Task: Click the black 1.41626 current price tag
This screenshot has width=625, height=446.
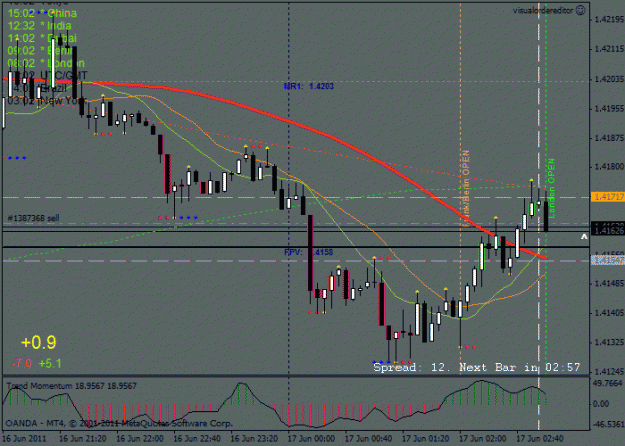Action: pyautogui.click(x=608, y=229)
